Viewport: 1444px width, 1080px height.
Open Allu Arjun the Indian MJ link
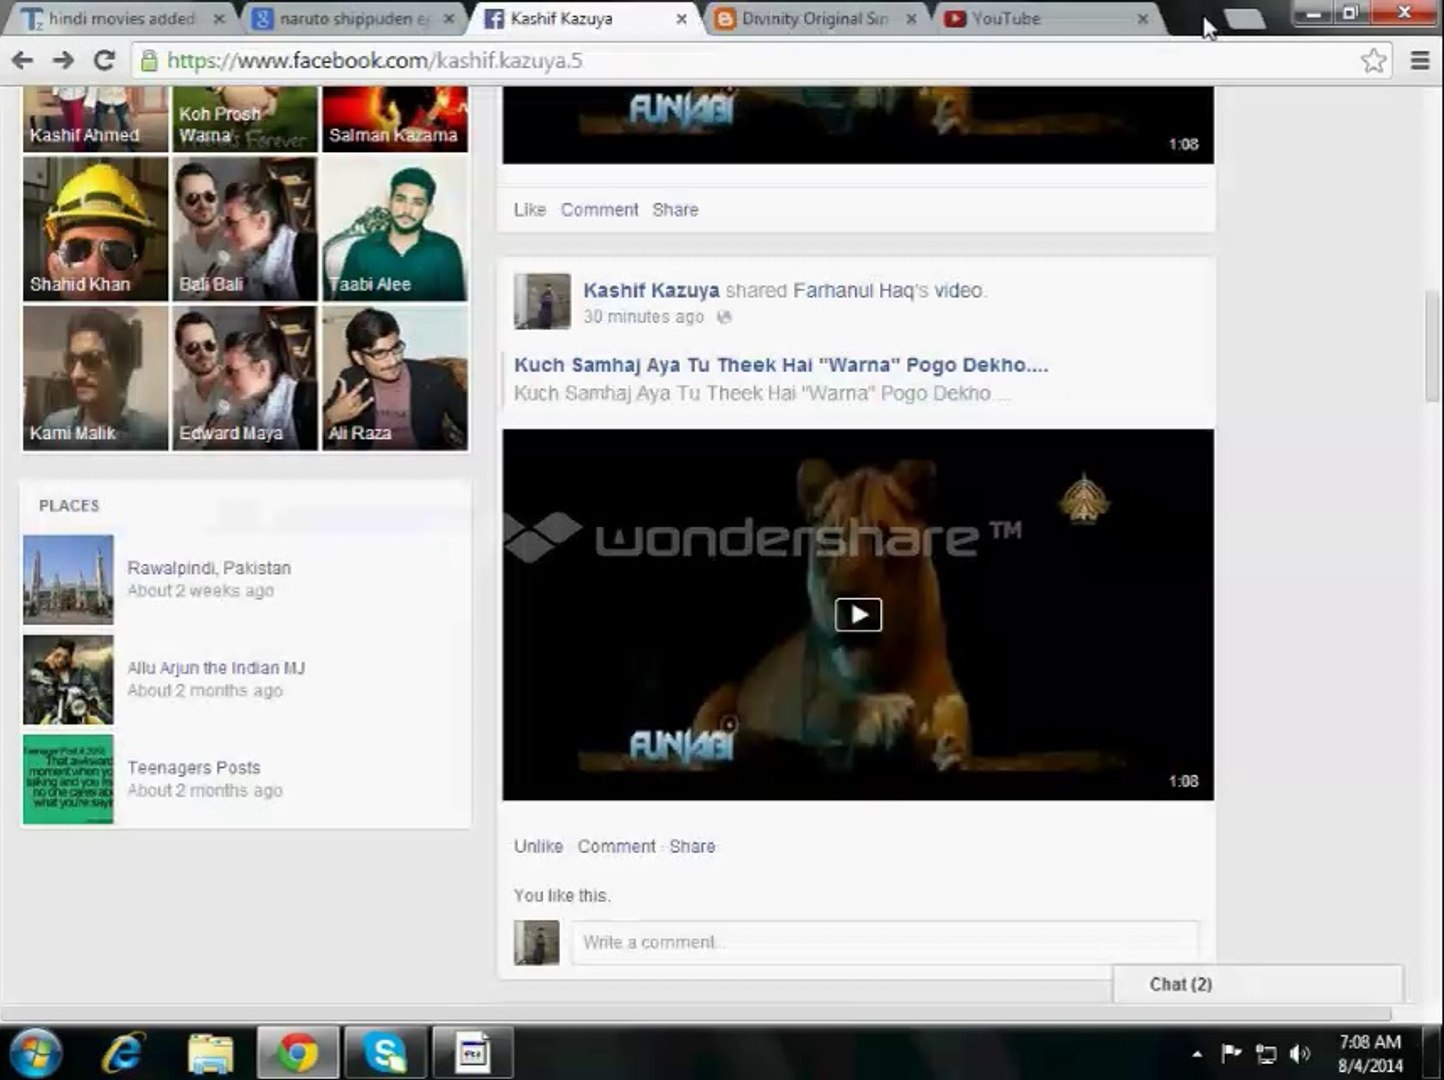tap(216, 668)
